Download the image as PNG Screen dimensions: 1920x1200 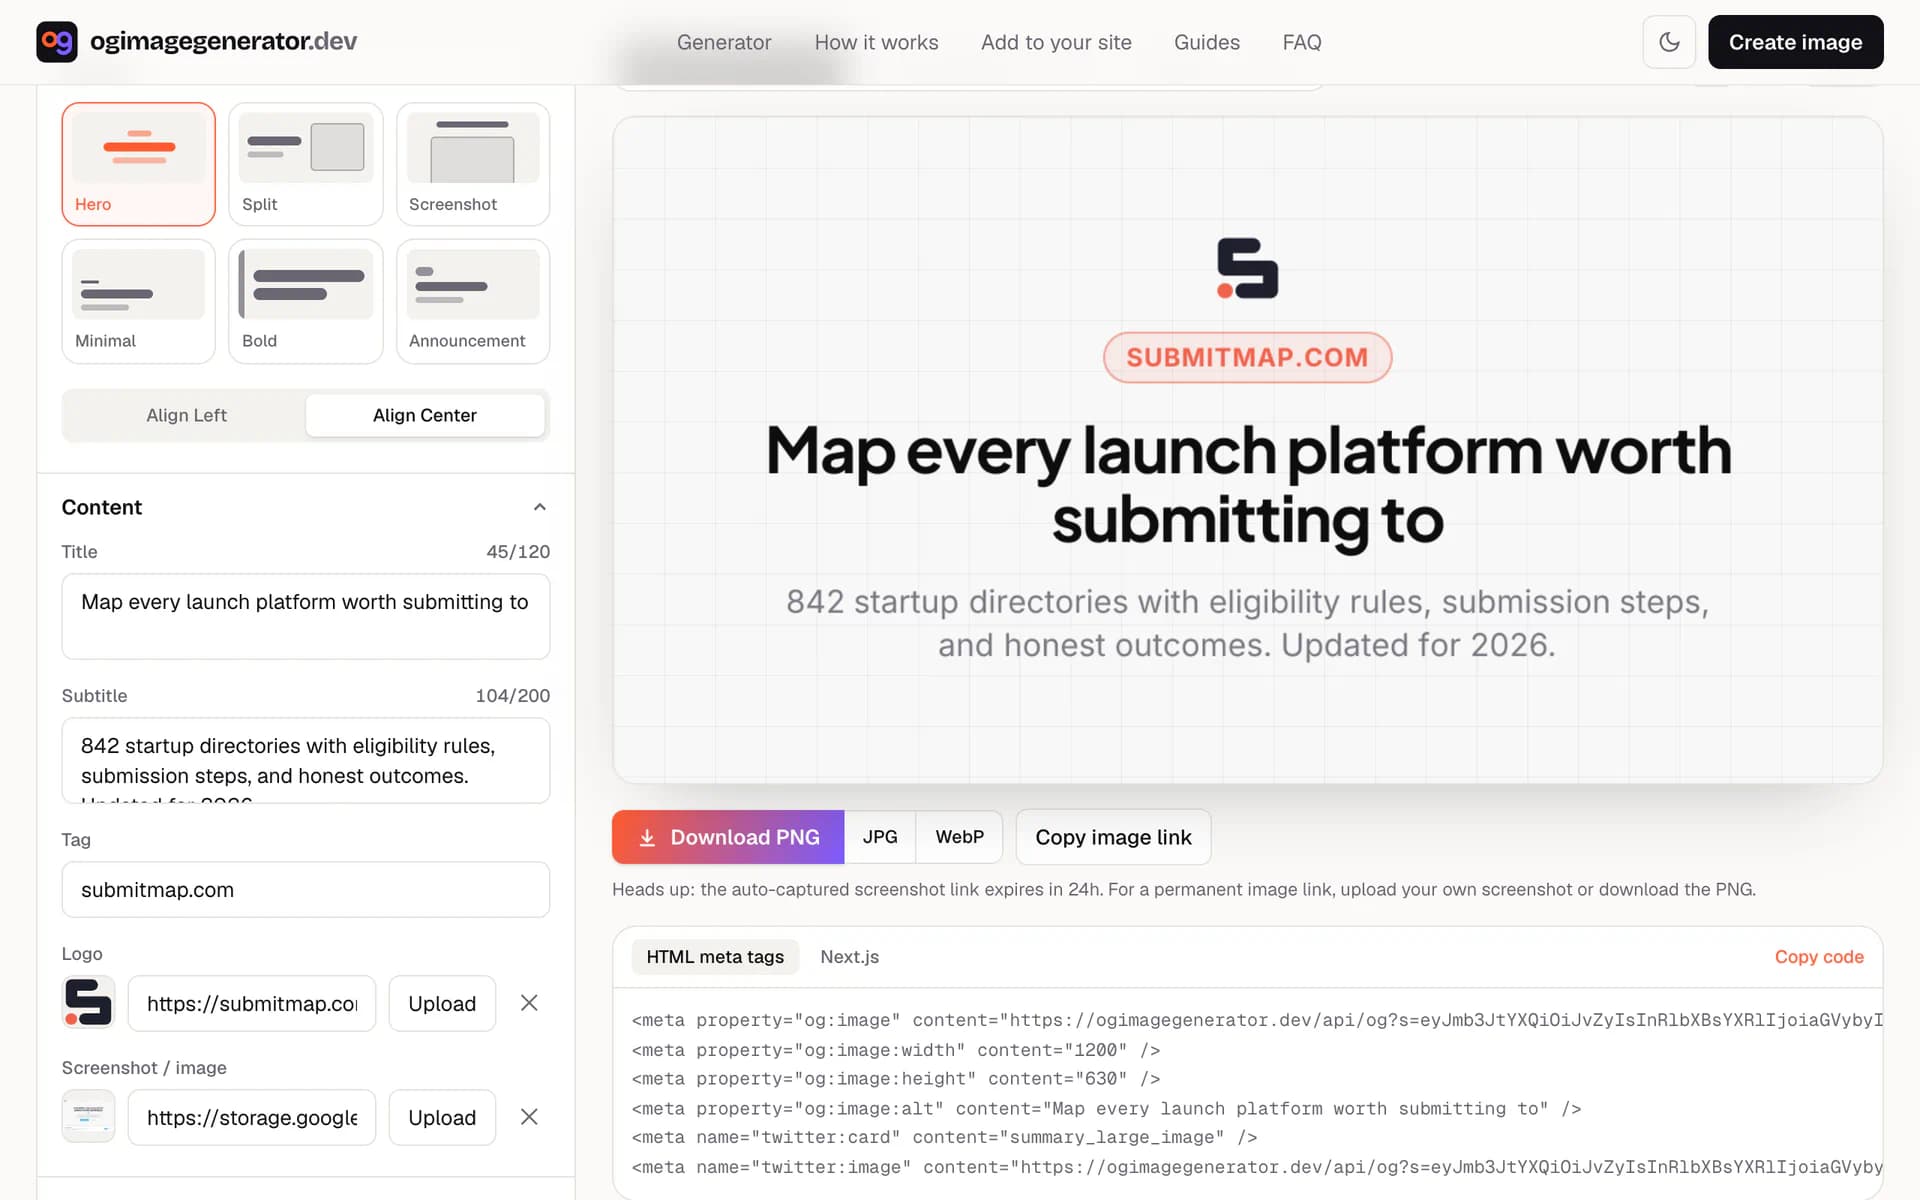728,837
